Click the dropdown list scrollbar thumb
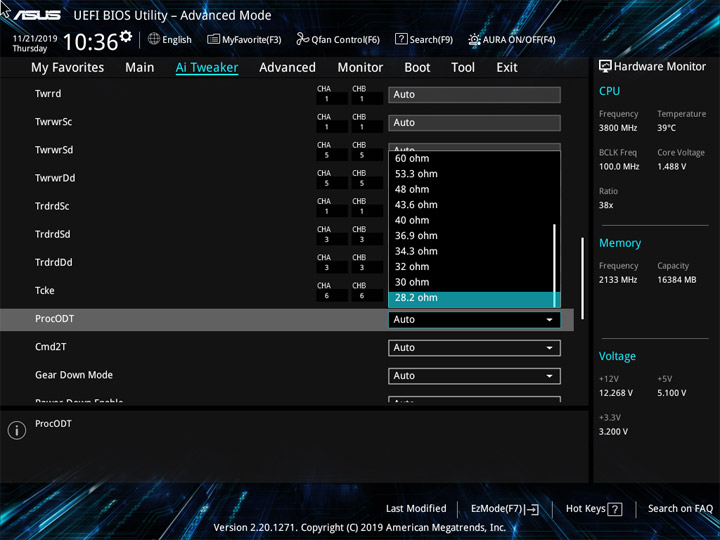This screenshot has width=720, height=540. (555, 265)
